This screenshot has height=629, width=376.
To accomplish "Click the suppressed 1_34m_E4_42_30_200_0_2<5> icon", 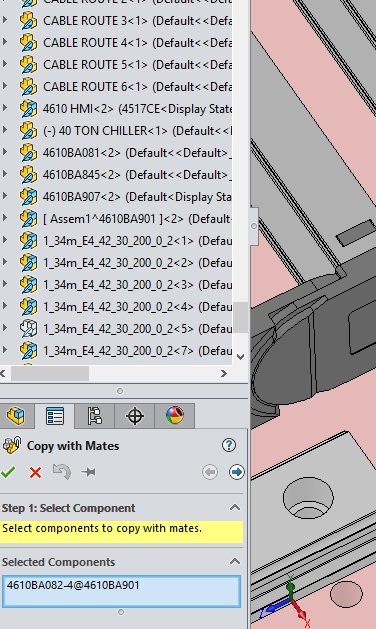I will 28,329.
